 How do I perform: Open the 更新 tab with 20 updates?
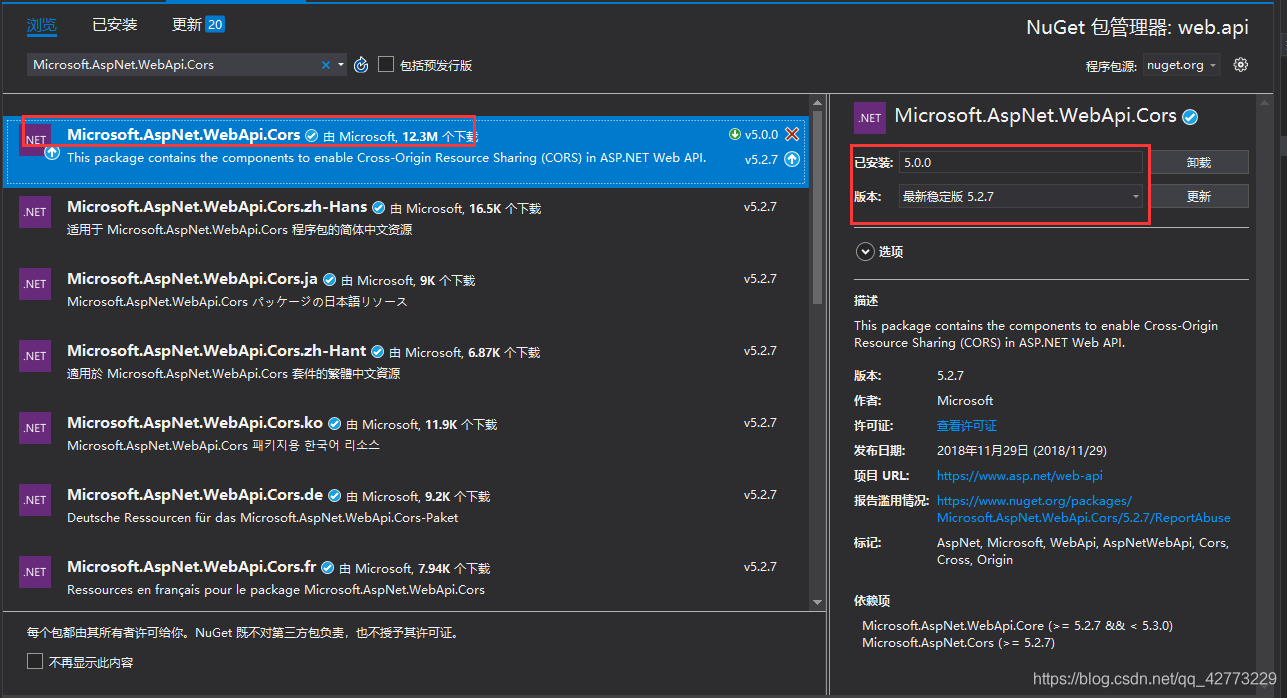[x=198, y=24]
